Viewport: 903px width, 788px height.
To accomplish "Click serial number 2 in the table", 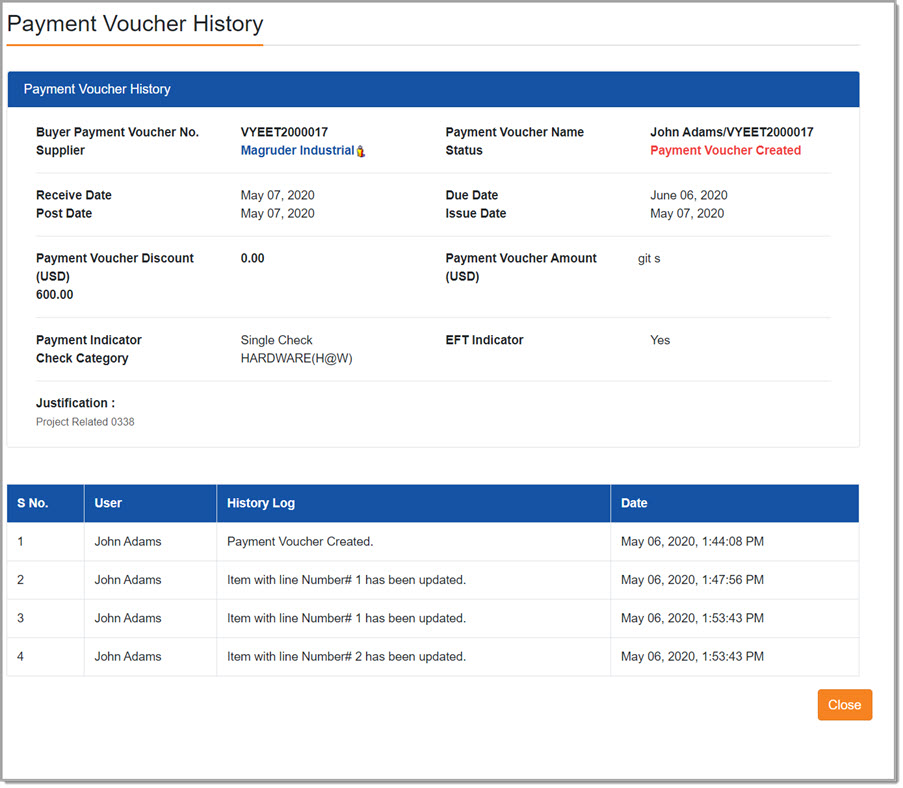I will (20, 579).
